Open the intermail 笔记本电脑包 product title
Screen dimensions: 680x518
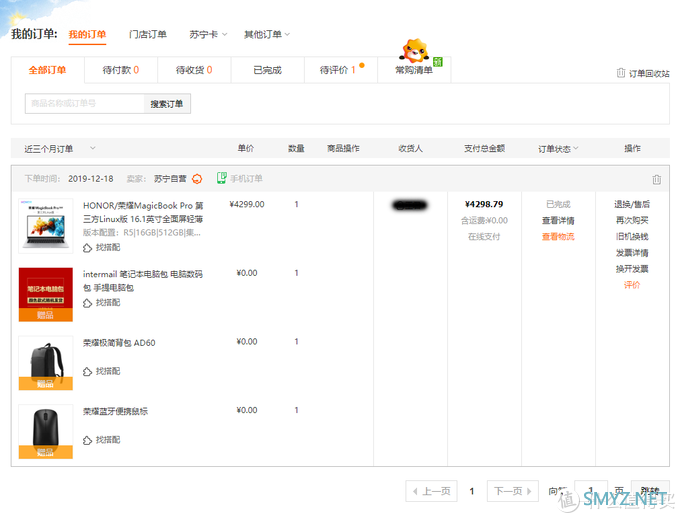pyautogui.click(x=143, y=281)
